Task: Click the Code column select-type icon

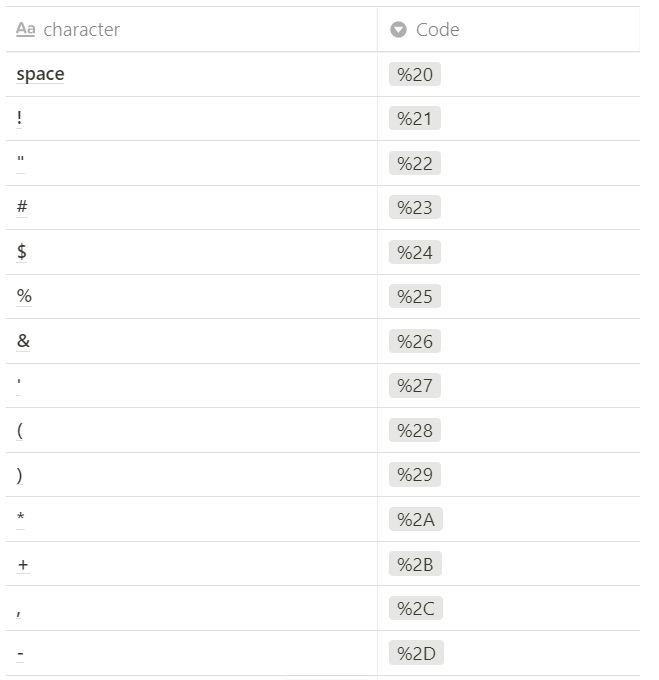Action: (398, 30)
